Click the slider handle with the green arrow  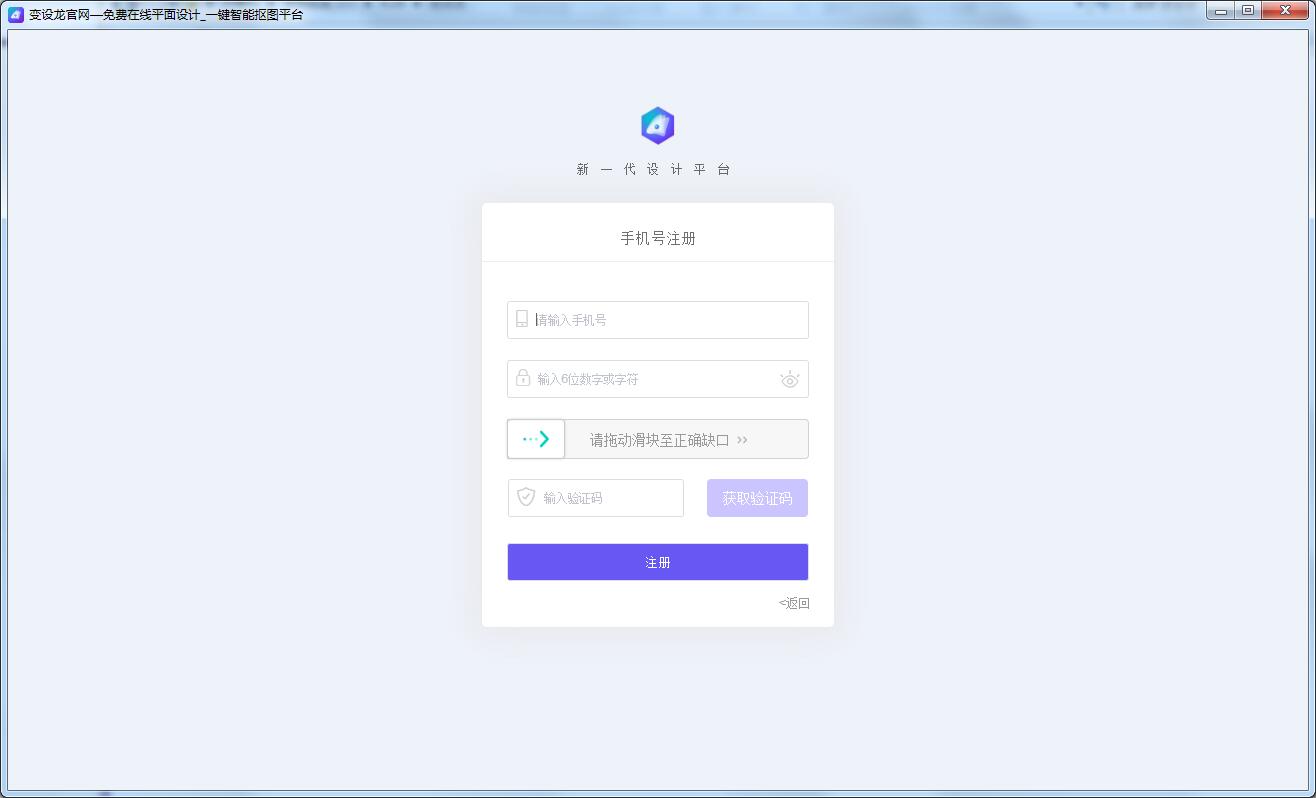click(x=536, y=439)
